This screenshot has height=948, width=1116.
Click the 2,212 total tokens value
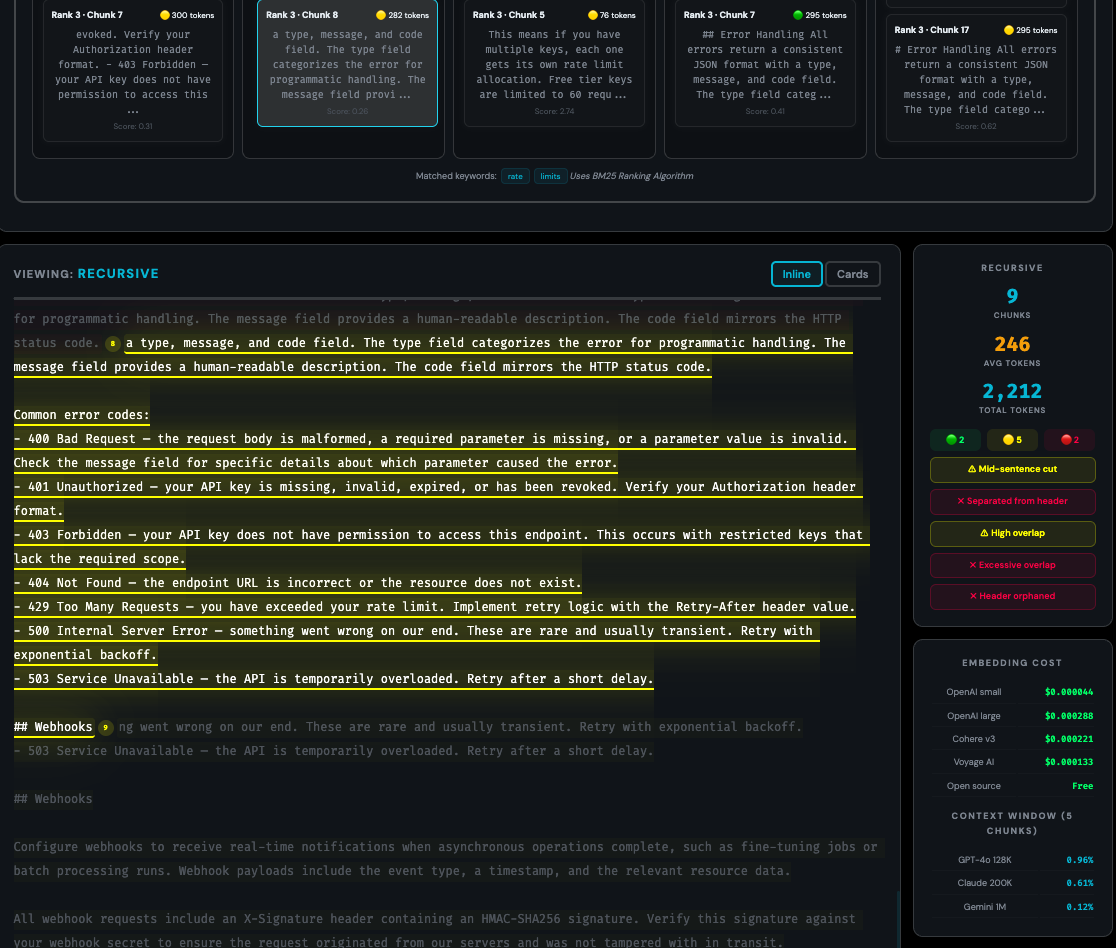pyautogui.click(x=1012, y=391)
